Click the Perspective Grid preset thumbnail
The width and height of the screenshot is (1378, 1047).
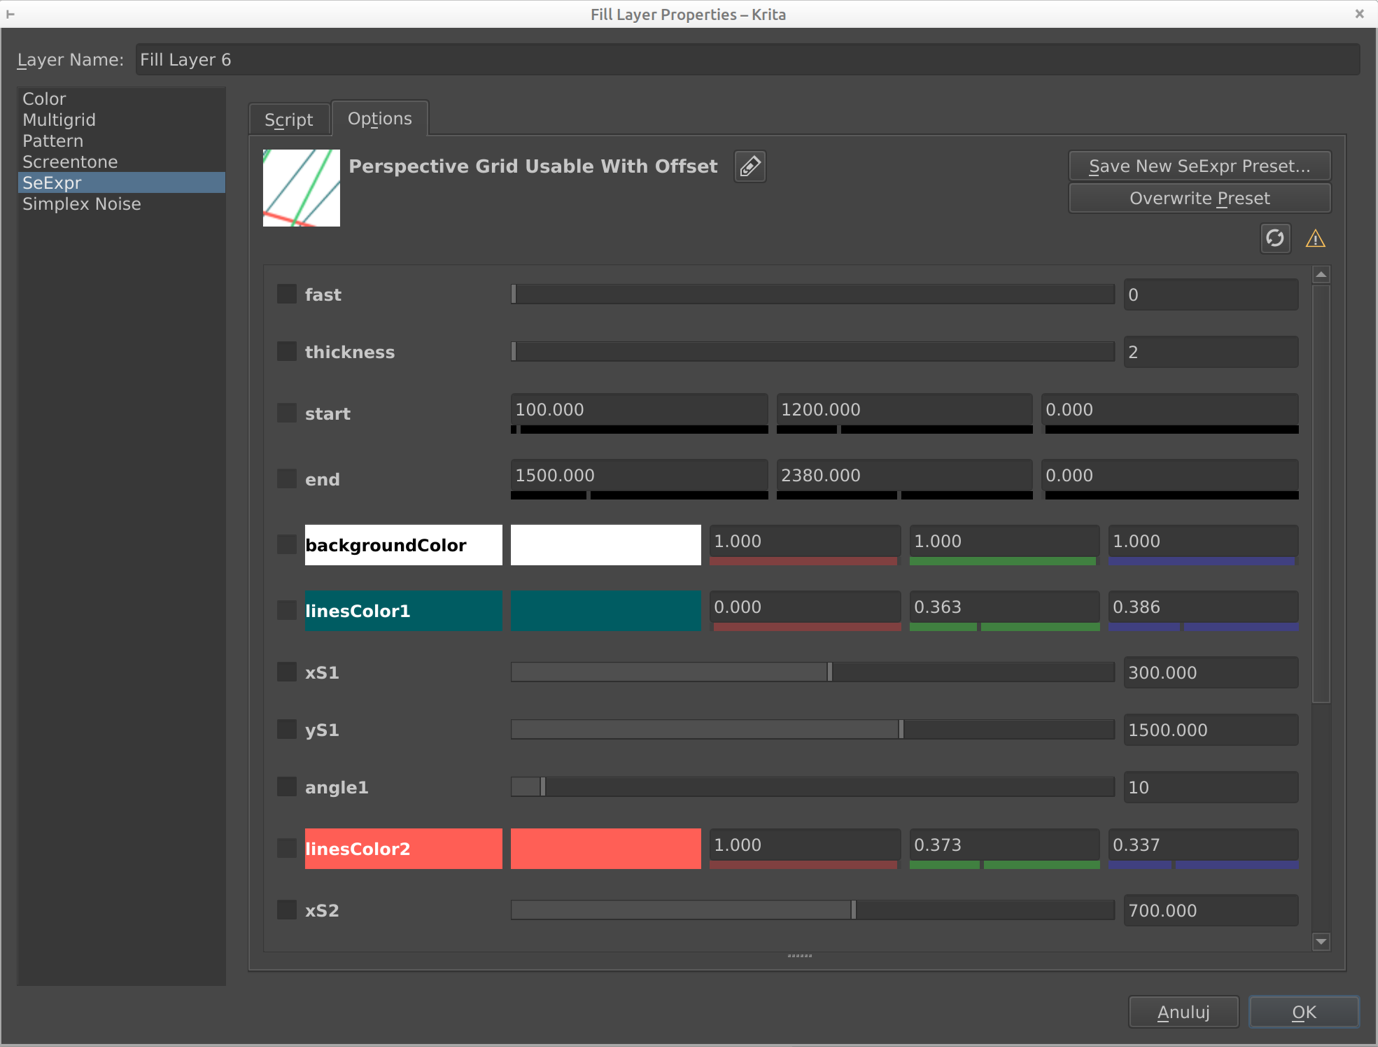[301, 188]
